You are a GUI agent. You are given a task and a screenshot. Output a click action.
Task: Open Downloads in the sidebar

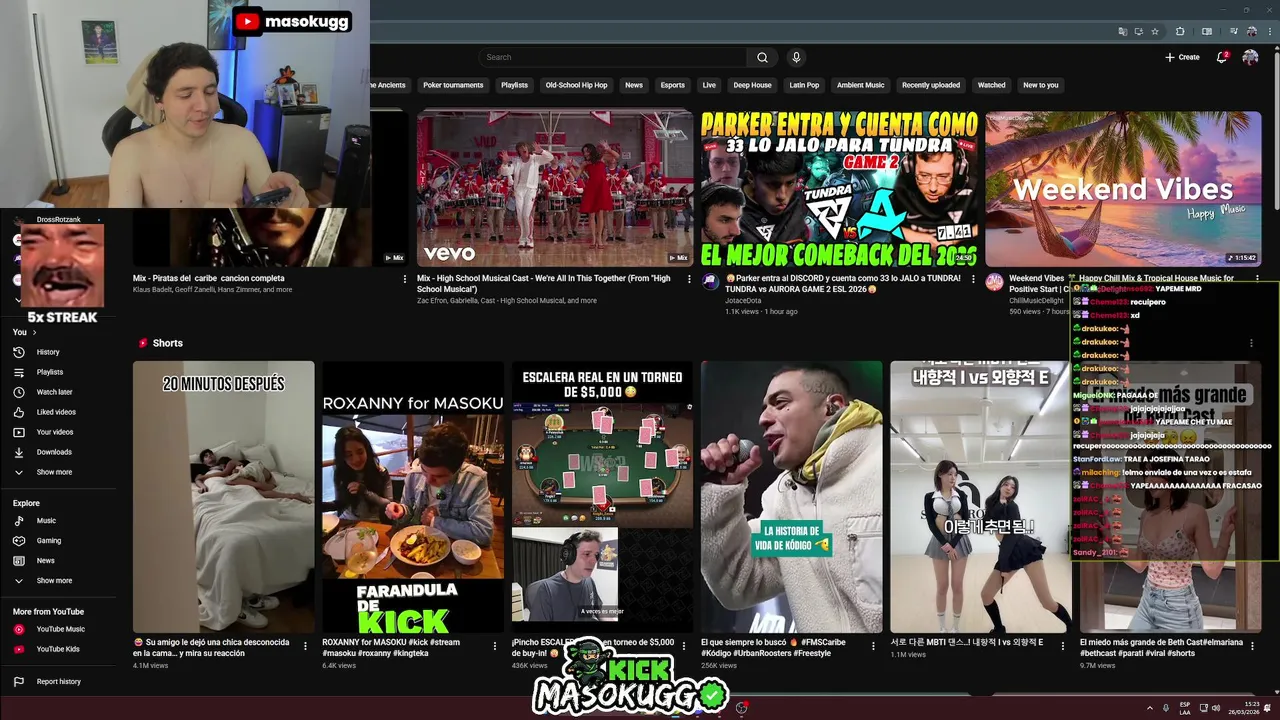click(x=54, y=452)
